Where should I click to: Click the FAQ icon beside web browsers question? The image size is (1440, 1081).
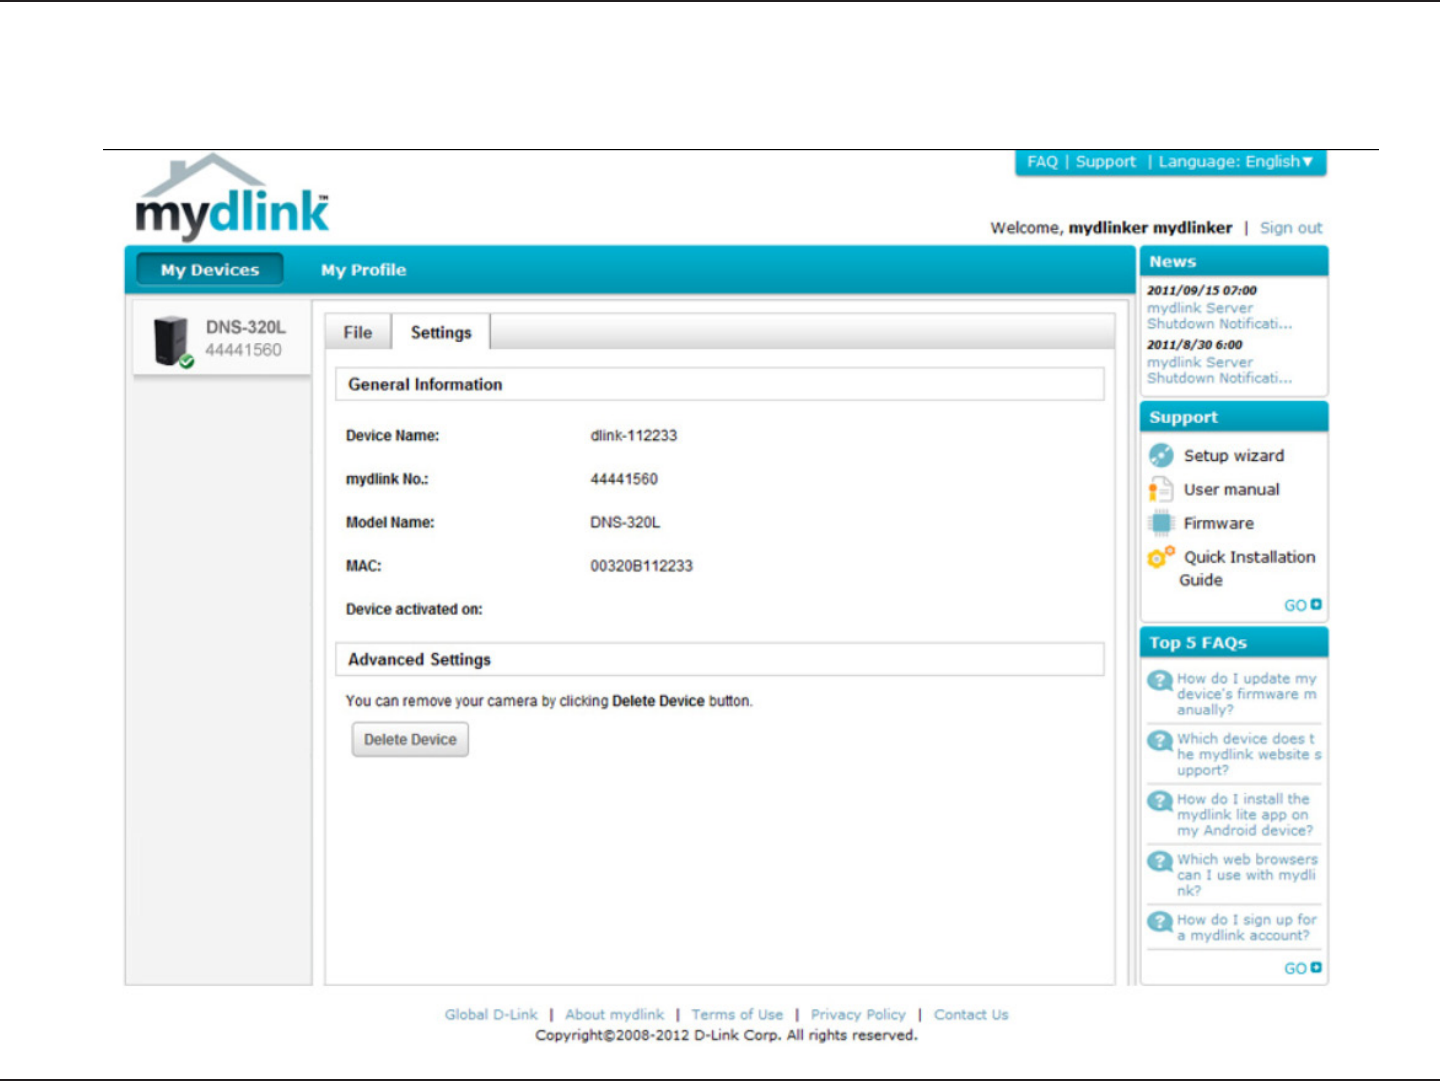(x=1160, y=861)
